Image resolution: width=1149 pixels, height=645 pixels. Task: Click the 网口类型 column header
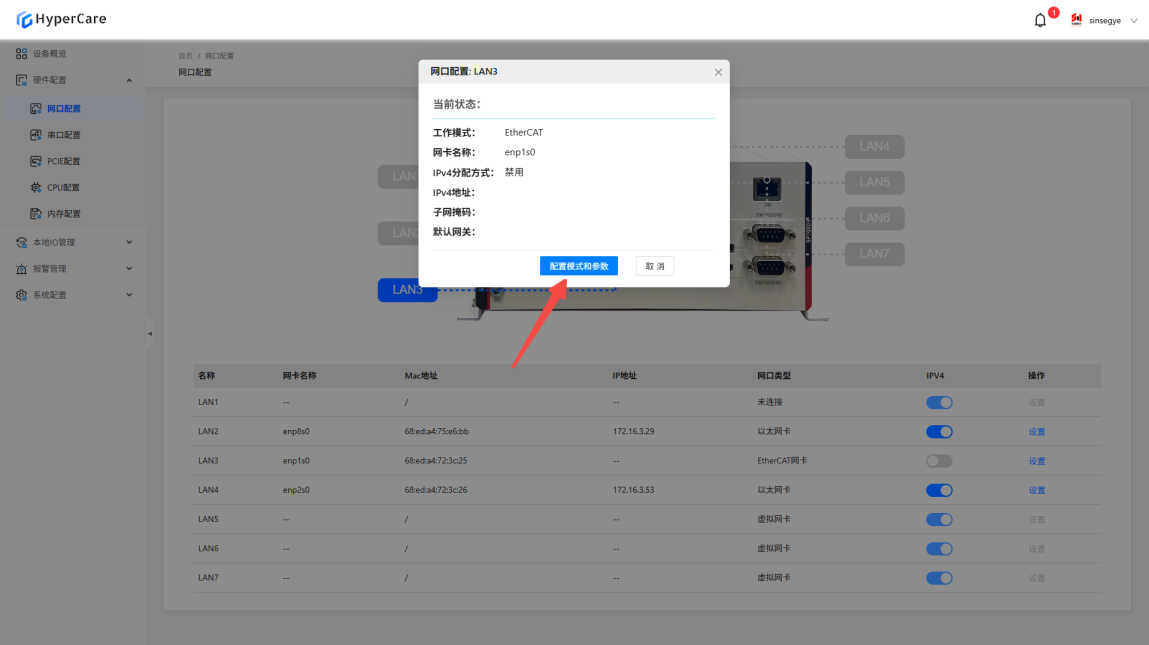tap(774, 376)
